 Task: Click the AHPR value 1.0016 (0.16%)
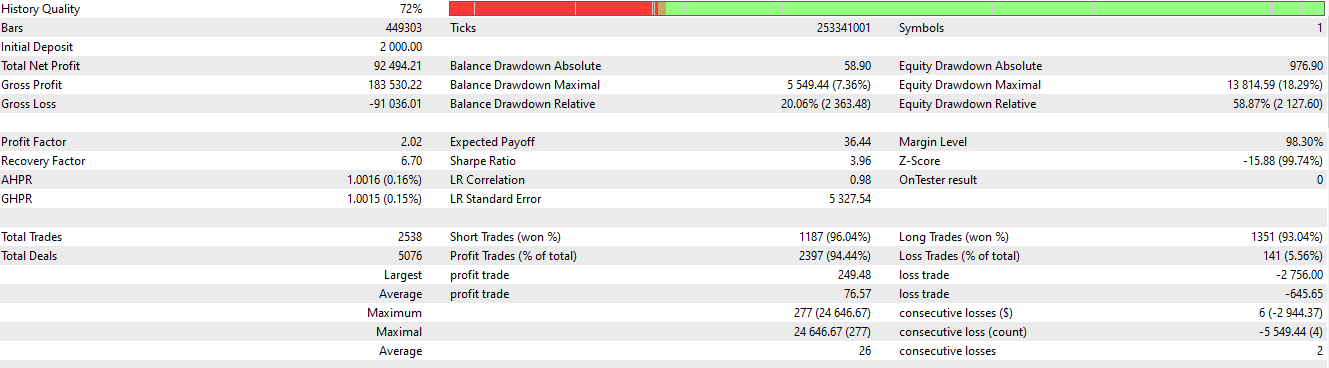point(385,180)
